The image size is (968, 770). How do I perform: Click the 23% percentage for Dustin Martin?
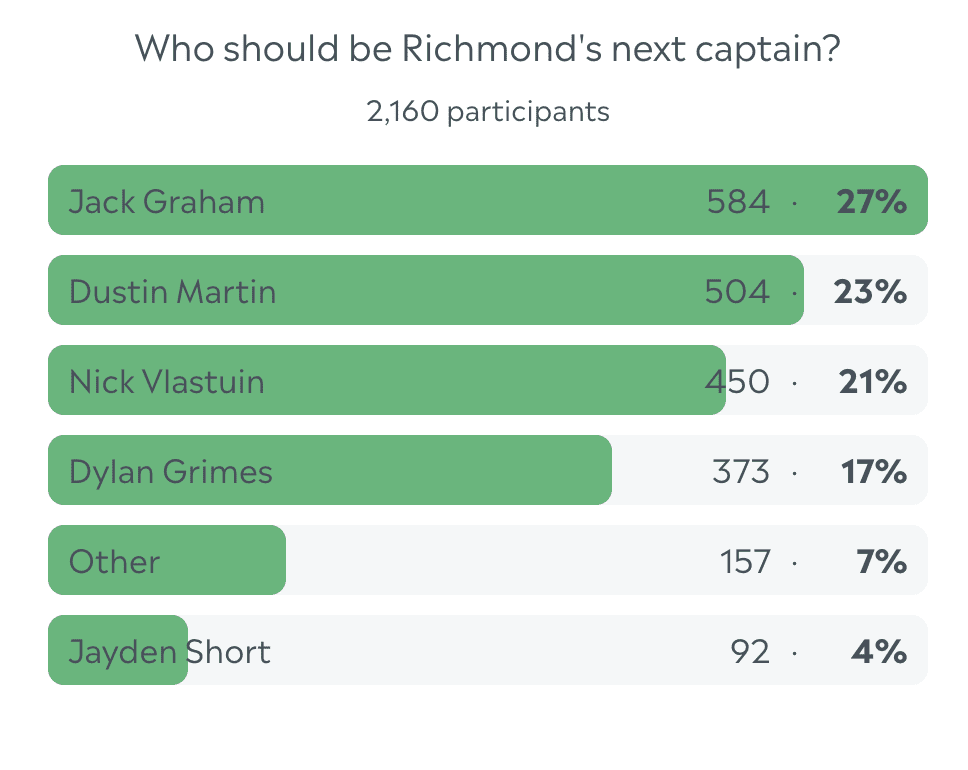coord(870,292)
